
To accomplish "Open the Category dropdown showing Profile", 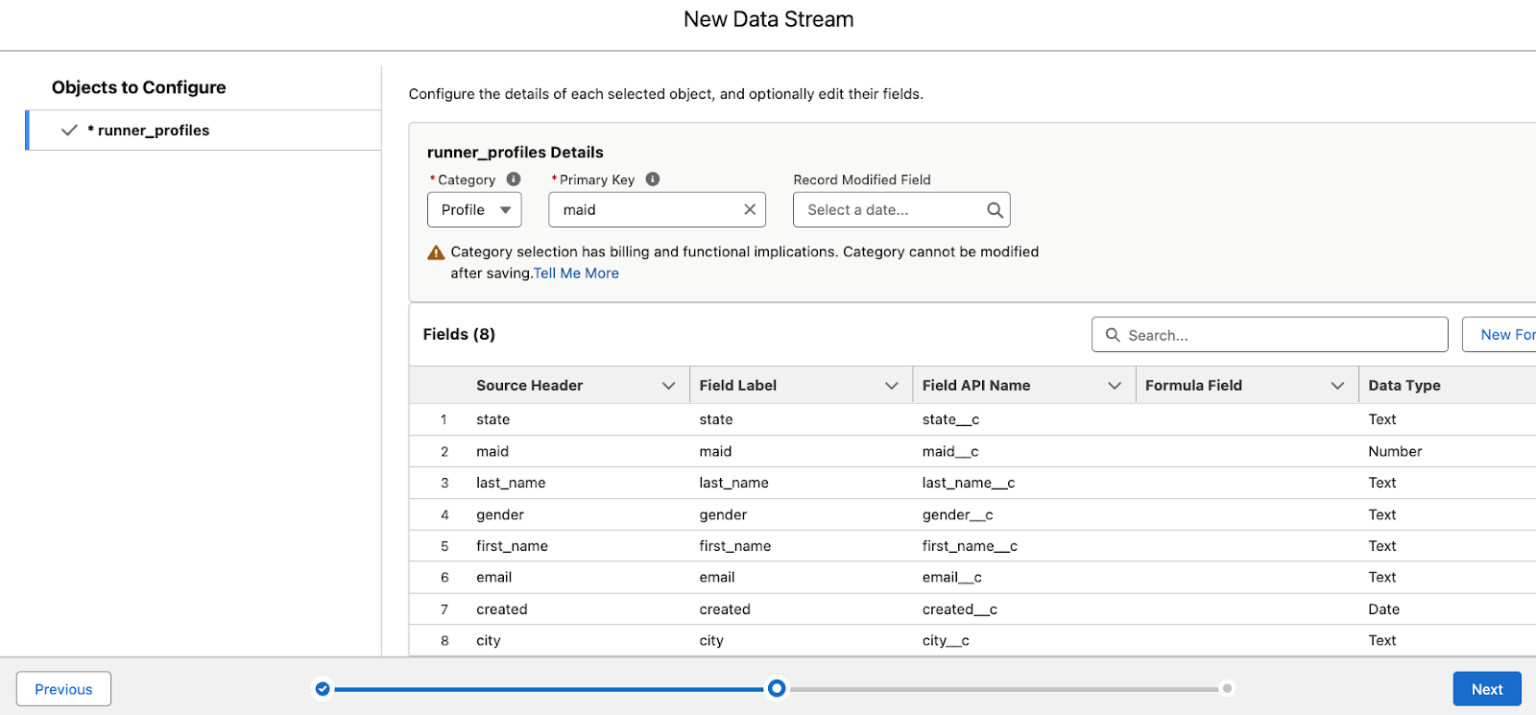I will (x=474, y=209).
